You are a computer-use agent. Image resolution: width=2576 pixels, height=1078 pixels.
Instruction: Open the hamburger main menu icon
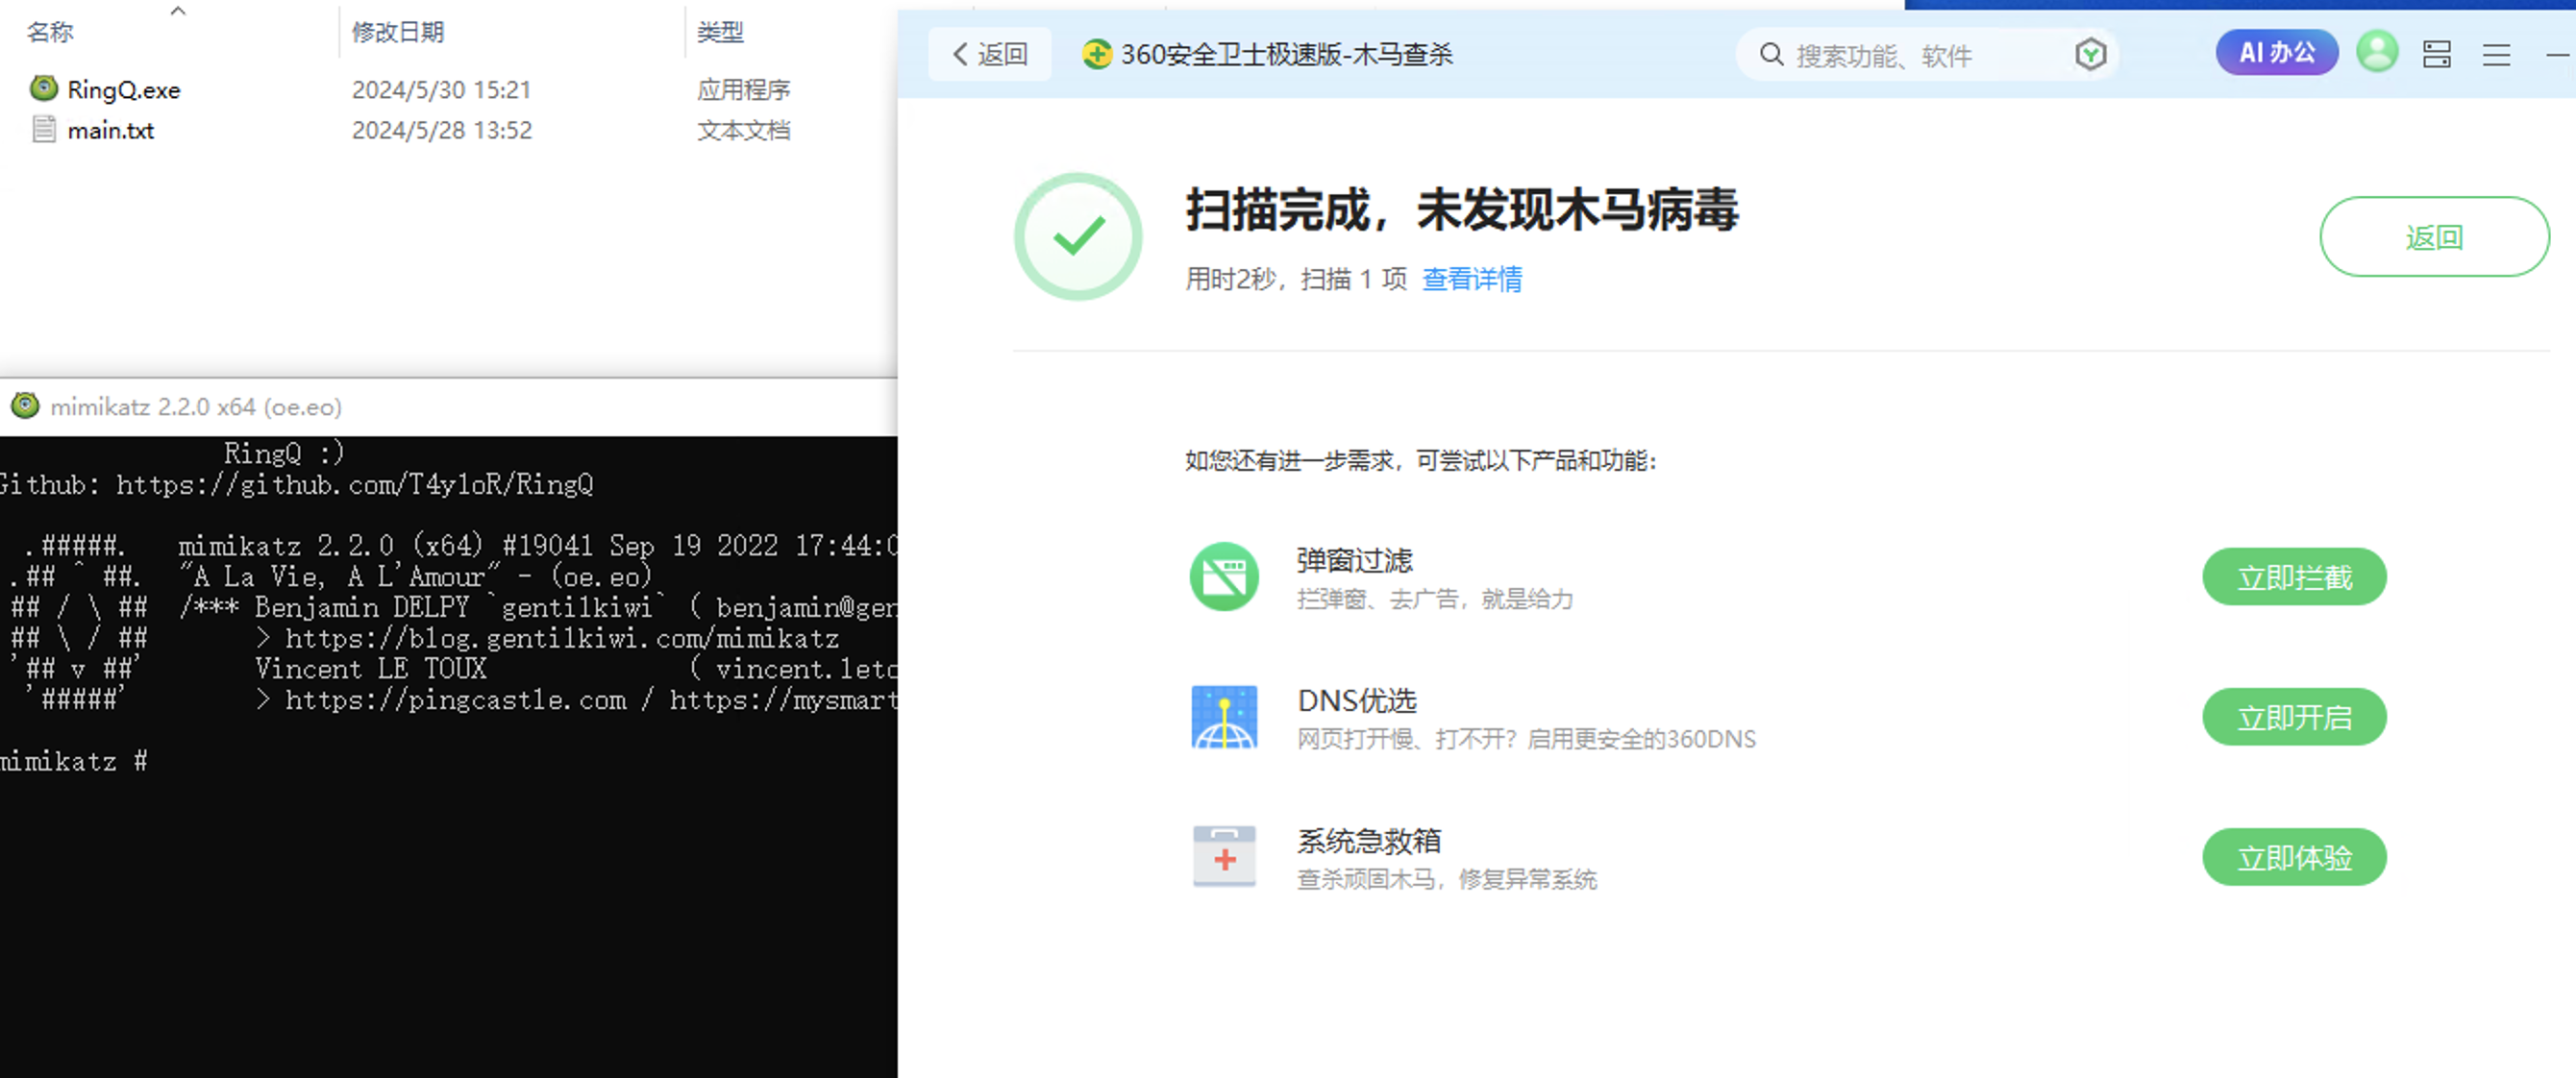[2496, 55]
